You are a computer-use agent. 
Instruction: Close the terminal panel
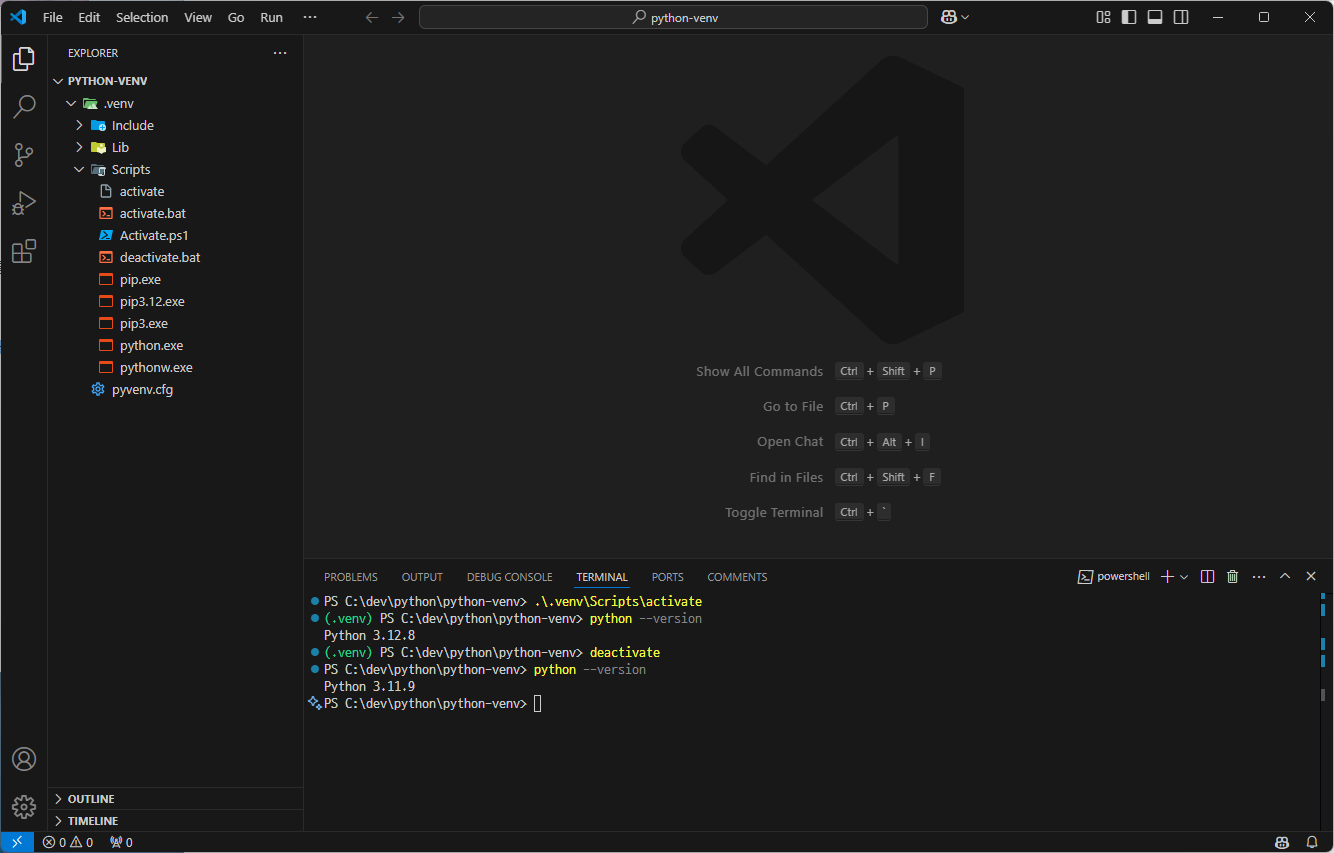click(1311, 577)
